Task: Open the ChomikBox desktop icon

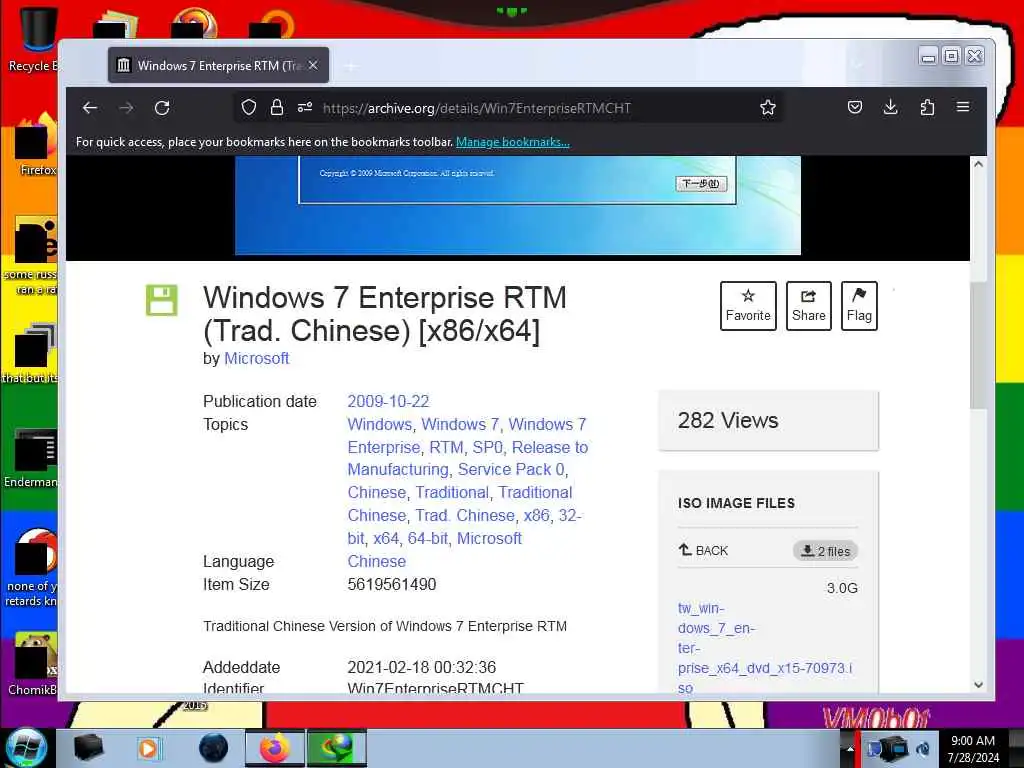Action: click(33, 665)
